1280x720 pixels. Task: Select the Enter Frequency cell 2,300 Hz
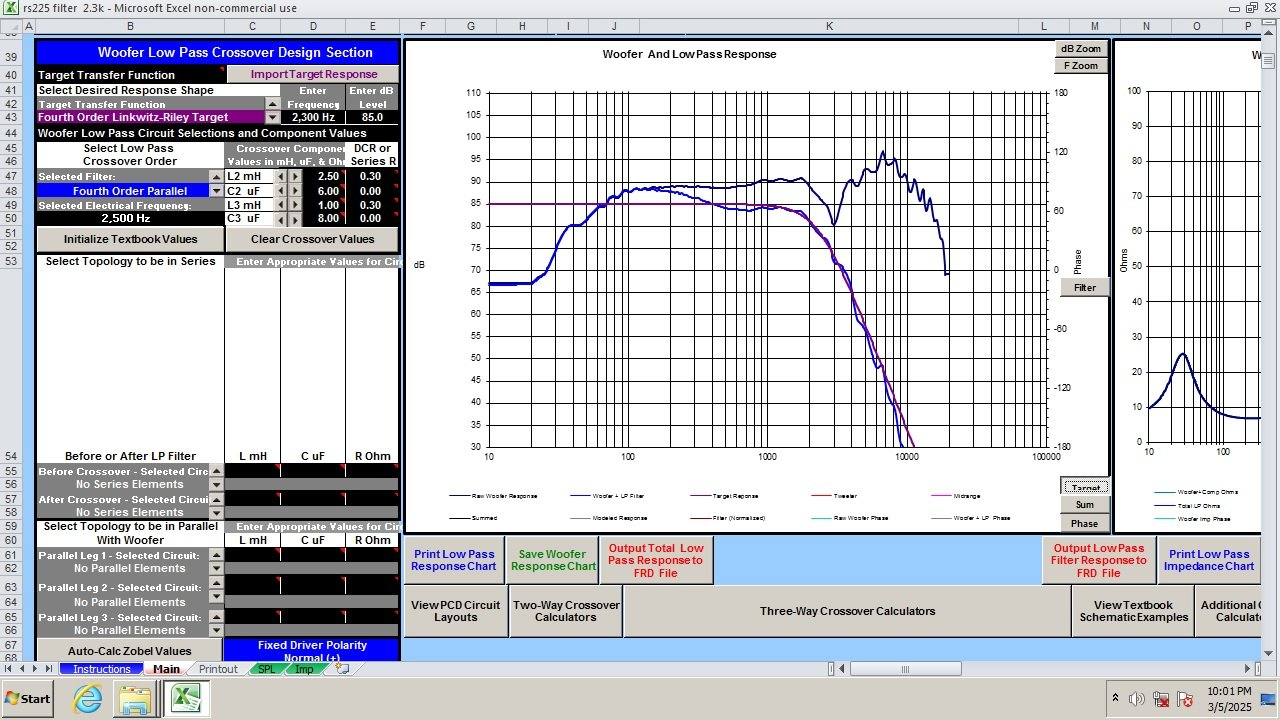tap(313, 117)
